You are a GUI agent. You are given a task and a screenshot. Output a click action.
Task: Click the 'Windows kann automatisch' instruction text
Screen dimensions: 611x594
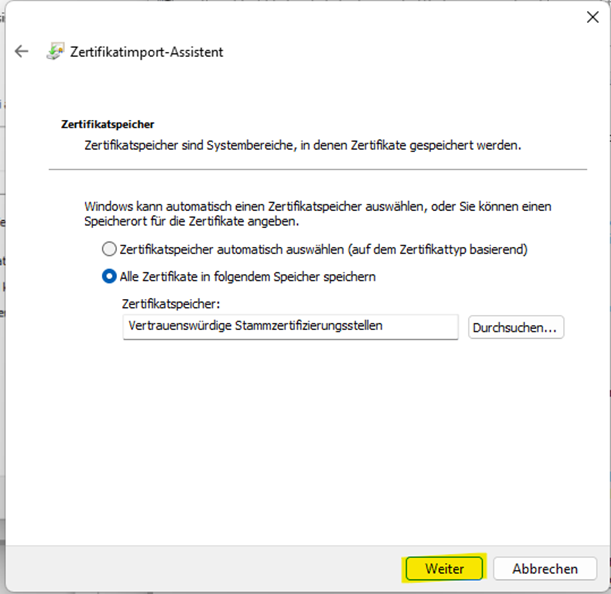(318, 214)
